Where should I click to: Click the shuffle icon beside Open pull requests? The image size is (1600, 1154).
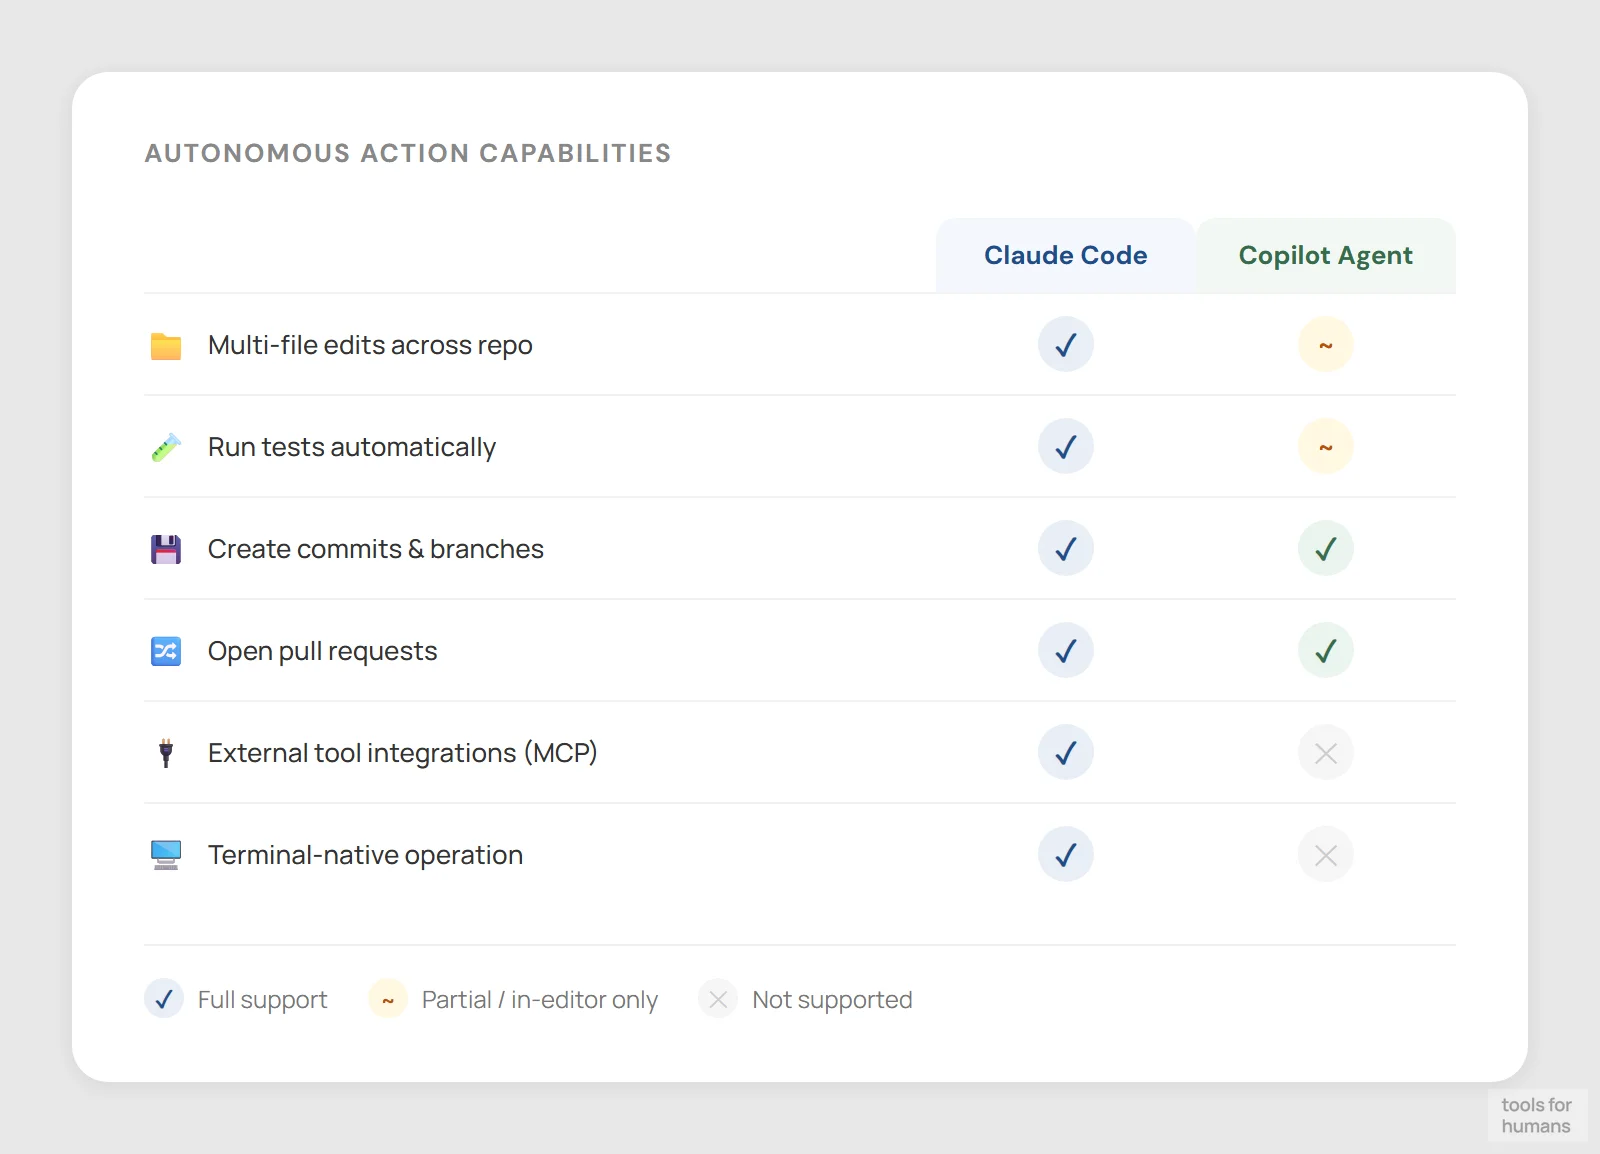(x=164, y=651)
